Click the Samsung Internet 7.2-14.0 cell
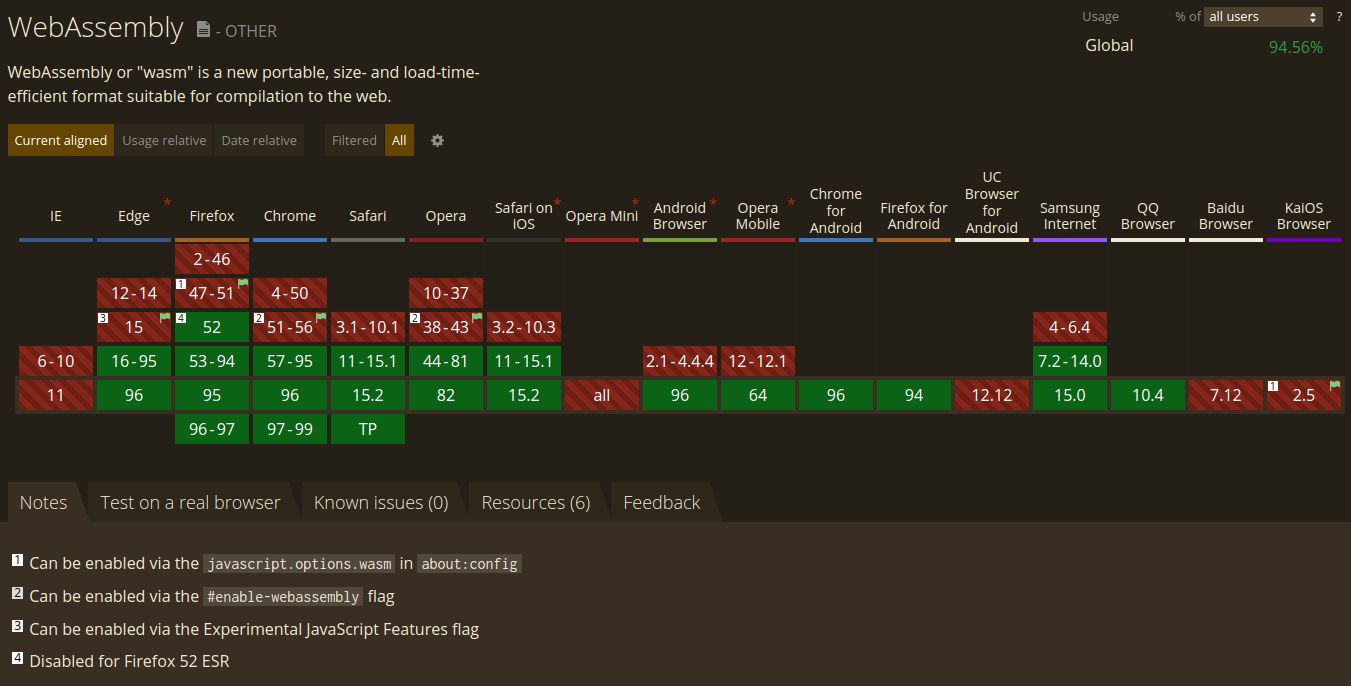 click(1070, 361)
